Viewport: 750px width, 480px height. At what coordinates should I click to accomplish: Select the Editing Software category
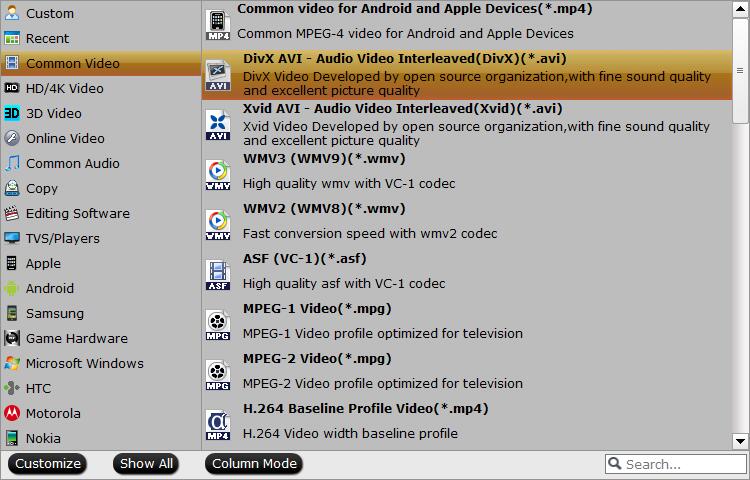[x=100, y=213]
